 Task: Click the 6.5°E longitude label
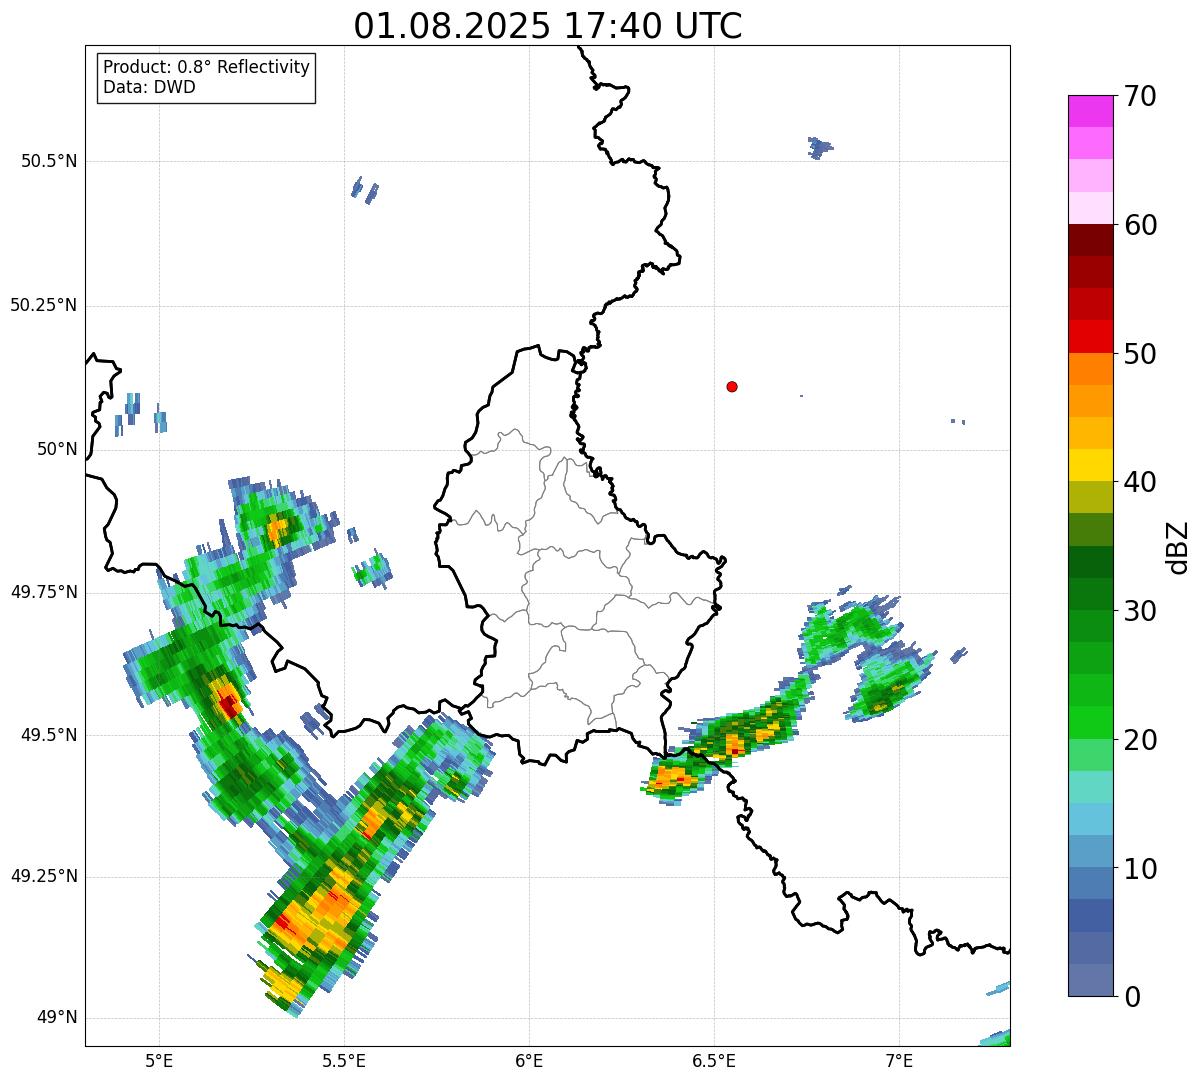click(x=714, y=1060)
